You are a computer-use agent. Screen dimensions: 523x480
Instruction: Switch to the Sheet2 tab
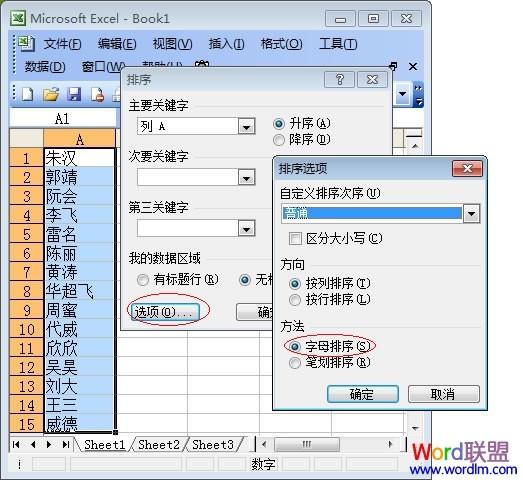coord(159,445)
